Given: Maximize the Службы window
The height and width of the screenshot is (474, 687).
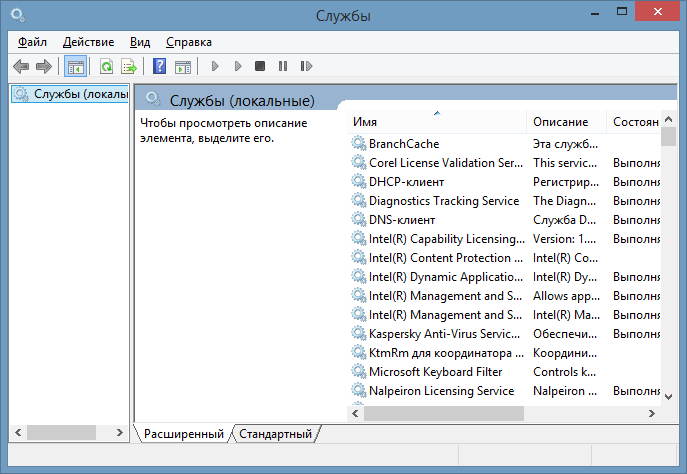Looking at the screenshot, I should pos(622,12).
